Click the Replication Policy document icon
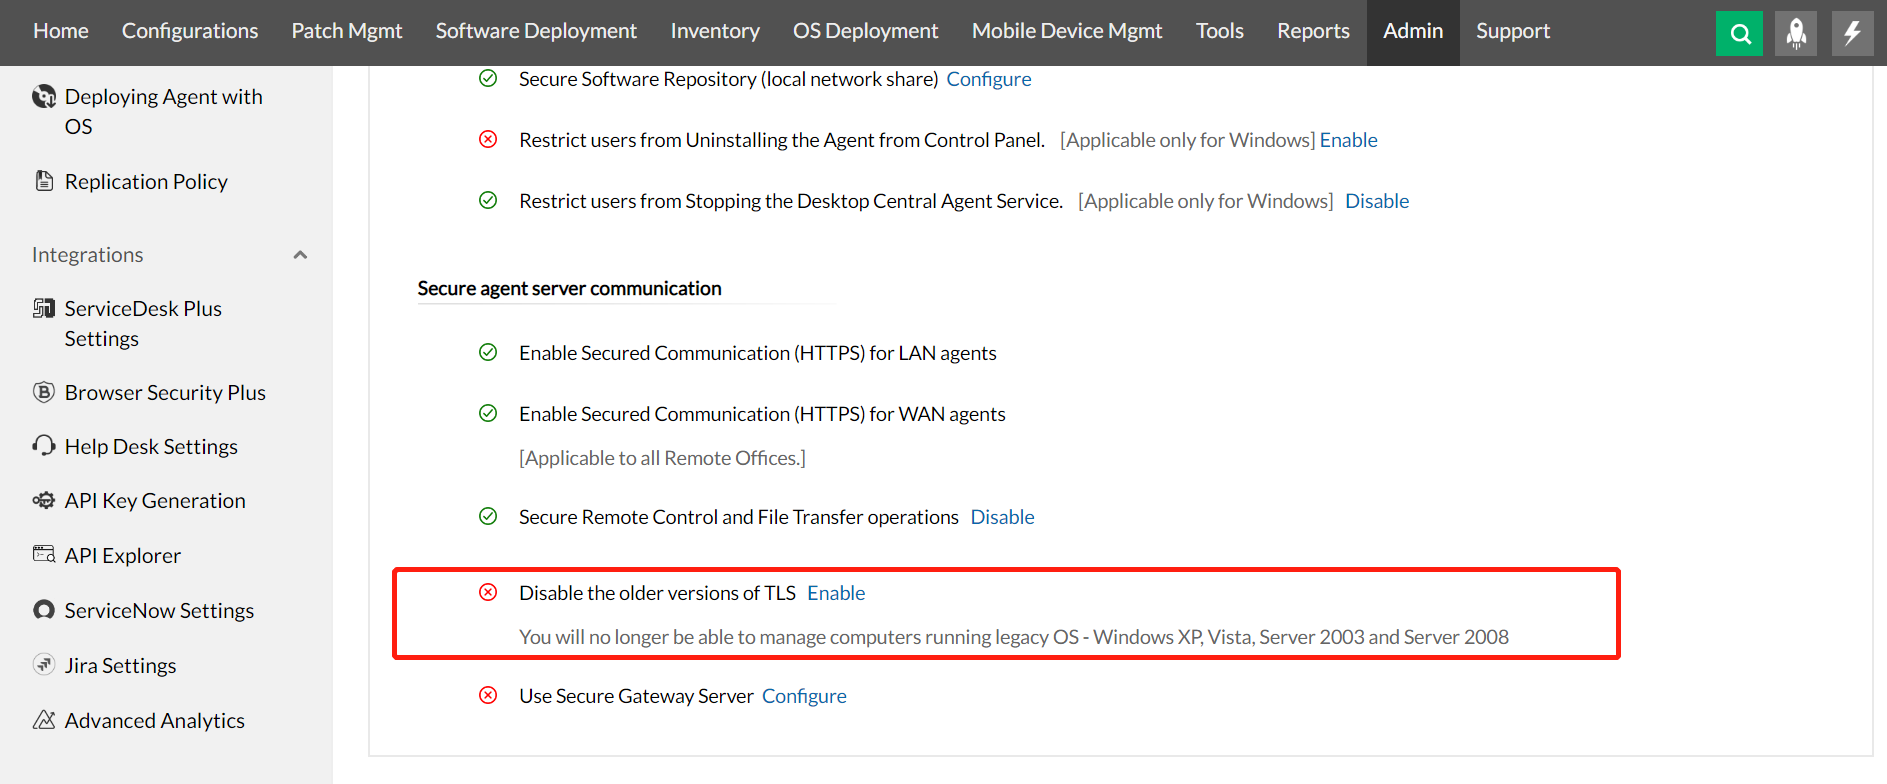The height and width of the screenshot is (784, 1887). [44, 181]
